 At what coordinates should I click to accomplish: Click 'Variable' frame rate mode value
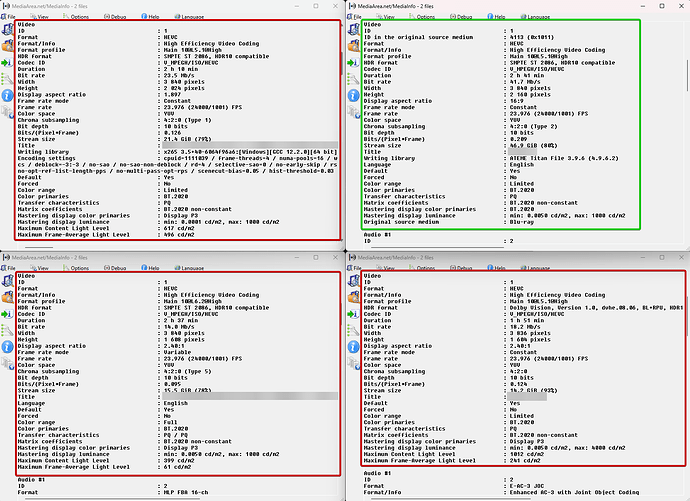[x=177, y=352]
